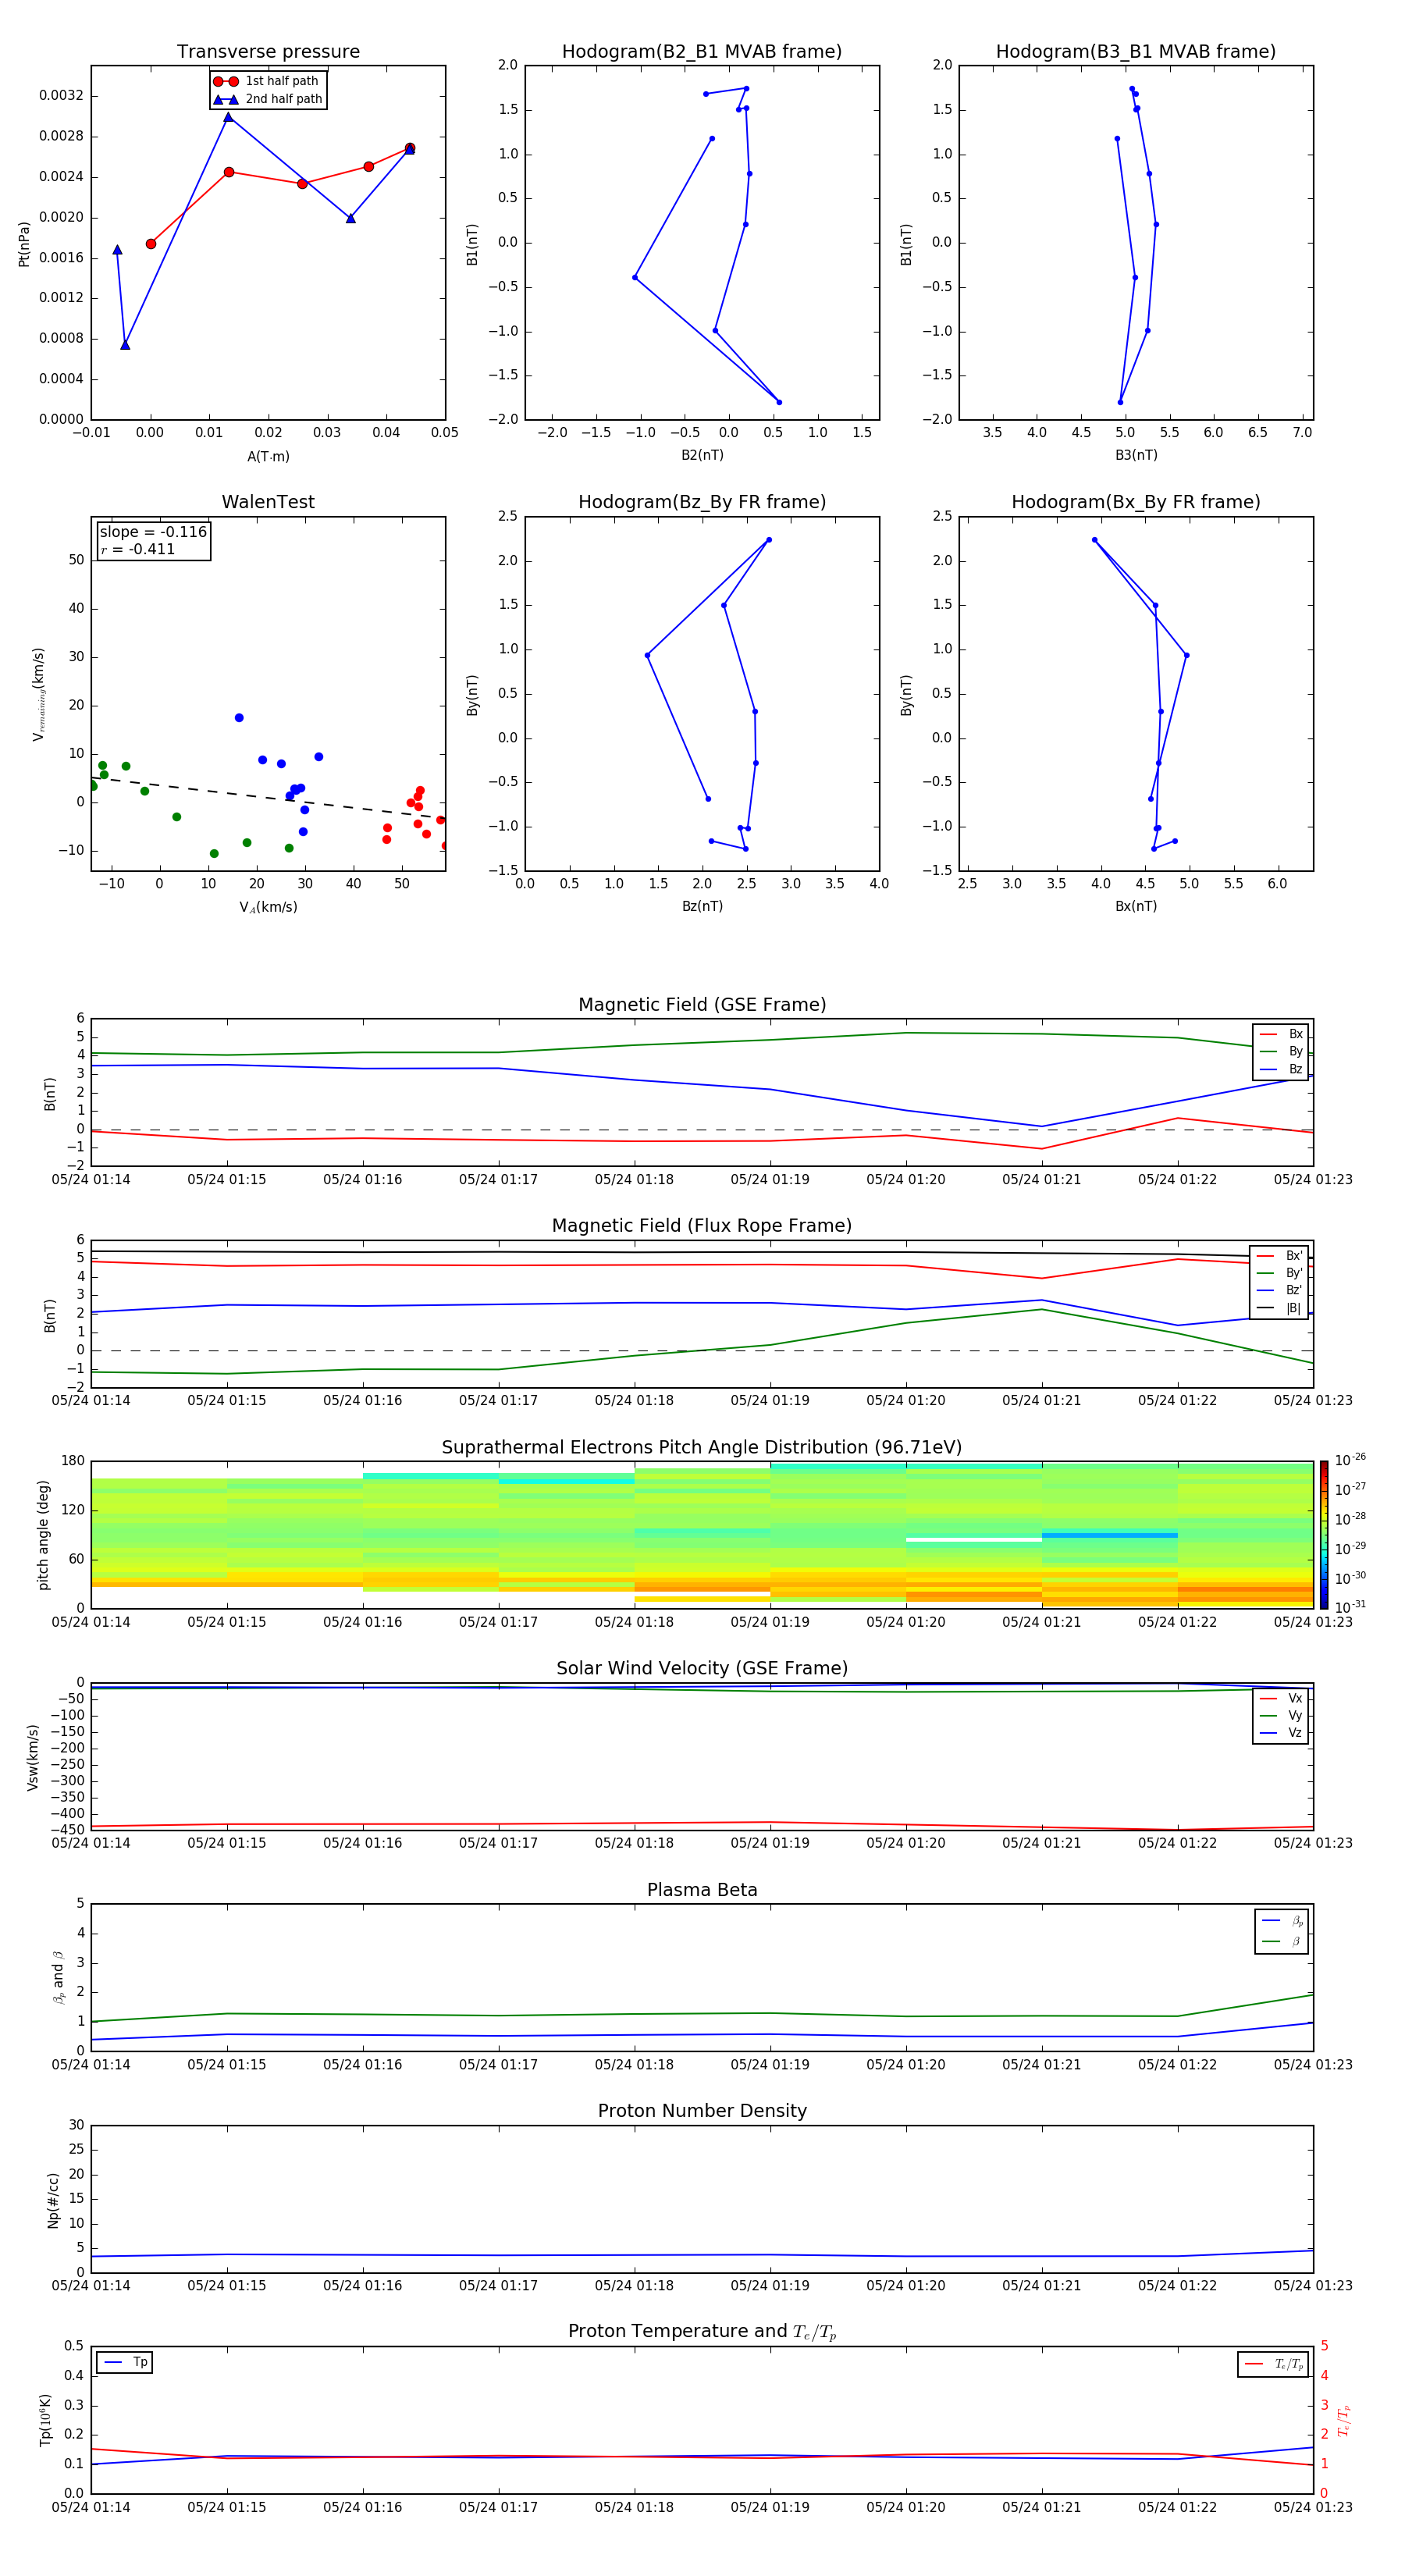Select Bz' in the Flux Rope legend
The width and height of the screenshot is (1405, 2576).
click(x=1279, y=1290)
